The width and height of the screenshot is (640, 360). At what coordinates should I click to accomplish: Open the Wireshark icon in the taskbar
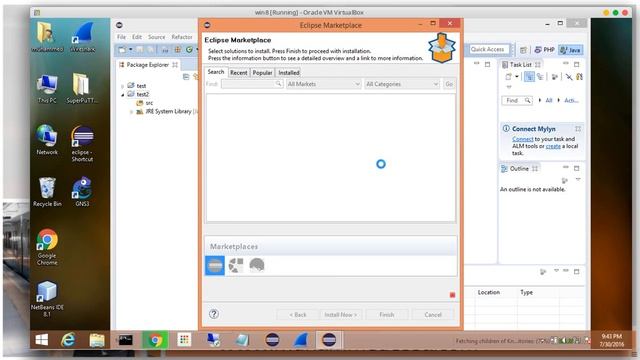[301, 340]
